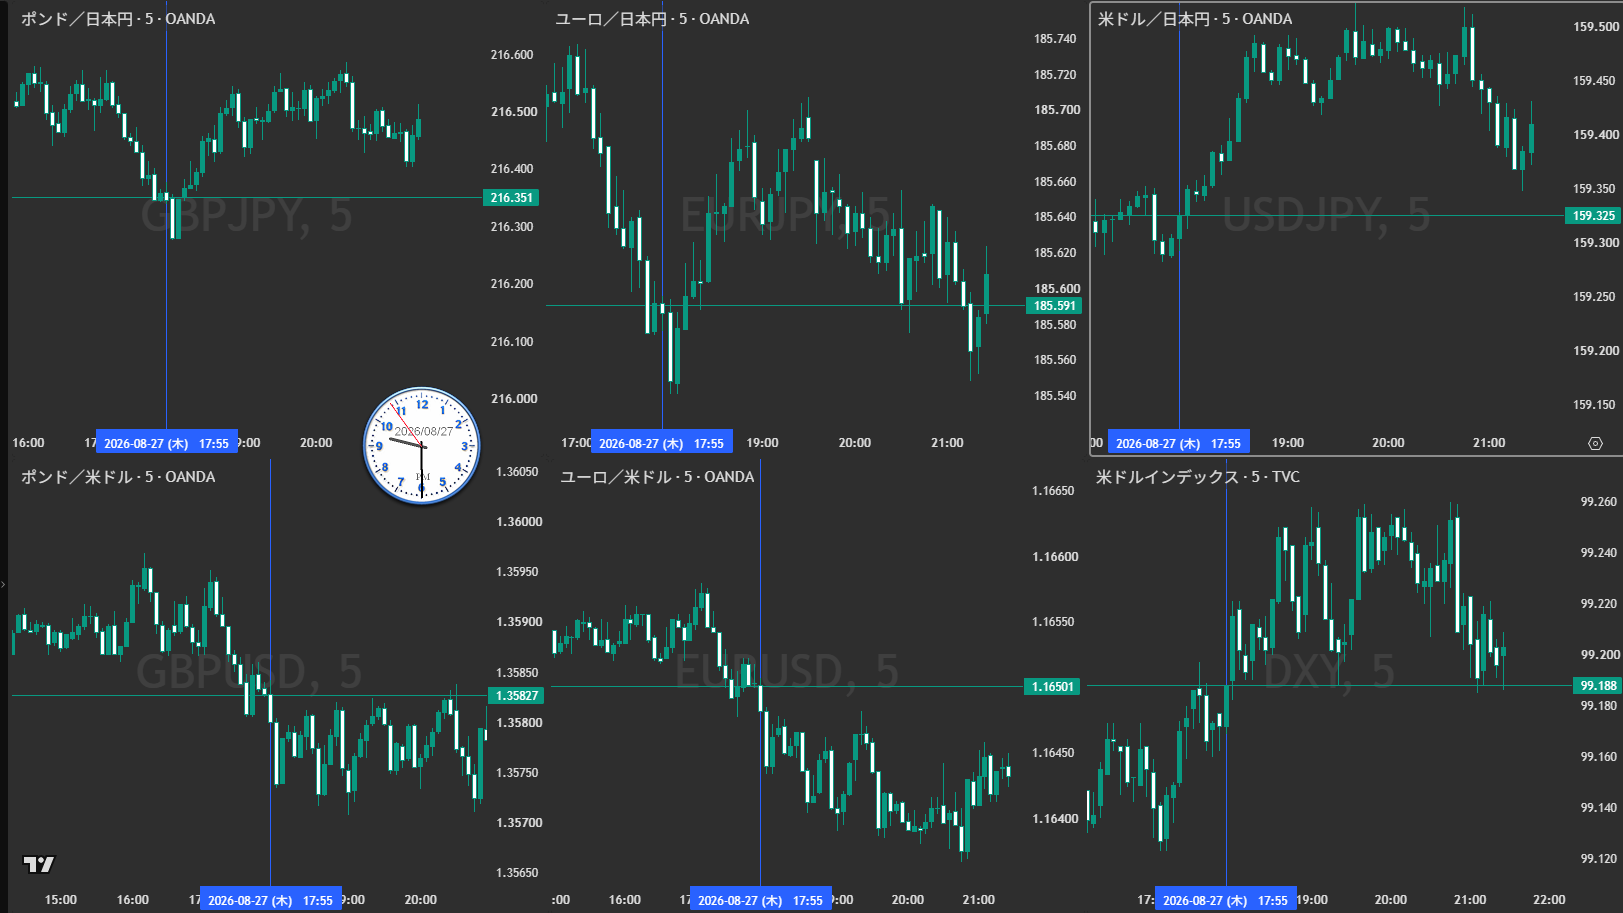Select the 米ドルインデックス · 5 · TVC chart title
Screen dimensions: 1623x913
click(x=1198, y=477)
